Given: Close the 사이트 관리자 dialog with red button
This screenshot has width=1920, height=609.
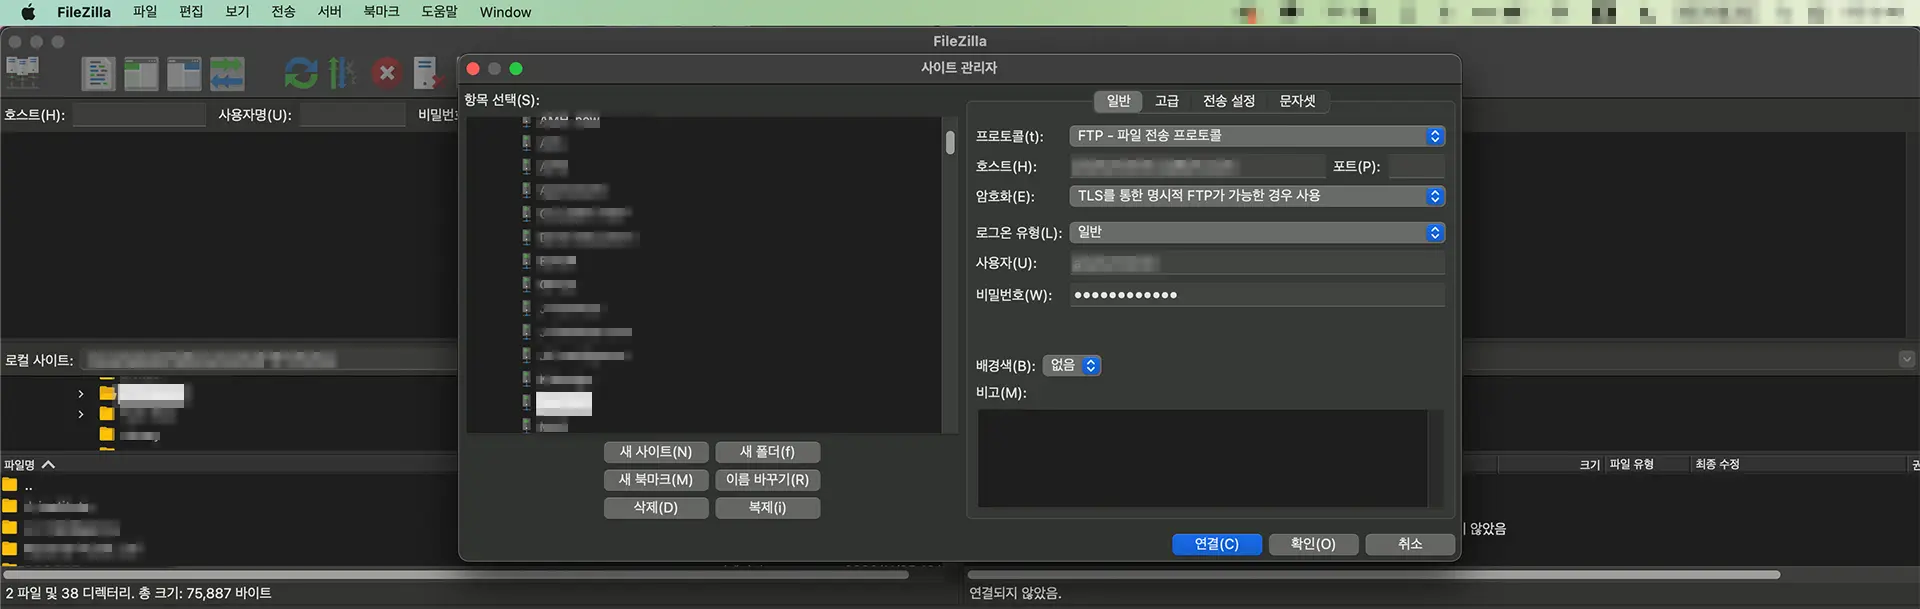Looking at the screenshot, I should pyautogui.click(x=473, y=69).
